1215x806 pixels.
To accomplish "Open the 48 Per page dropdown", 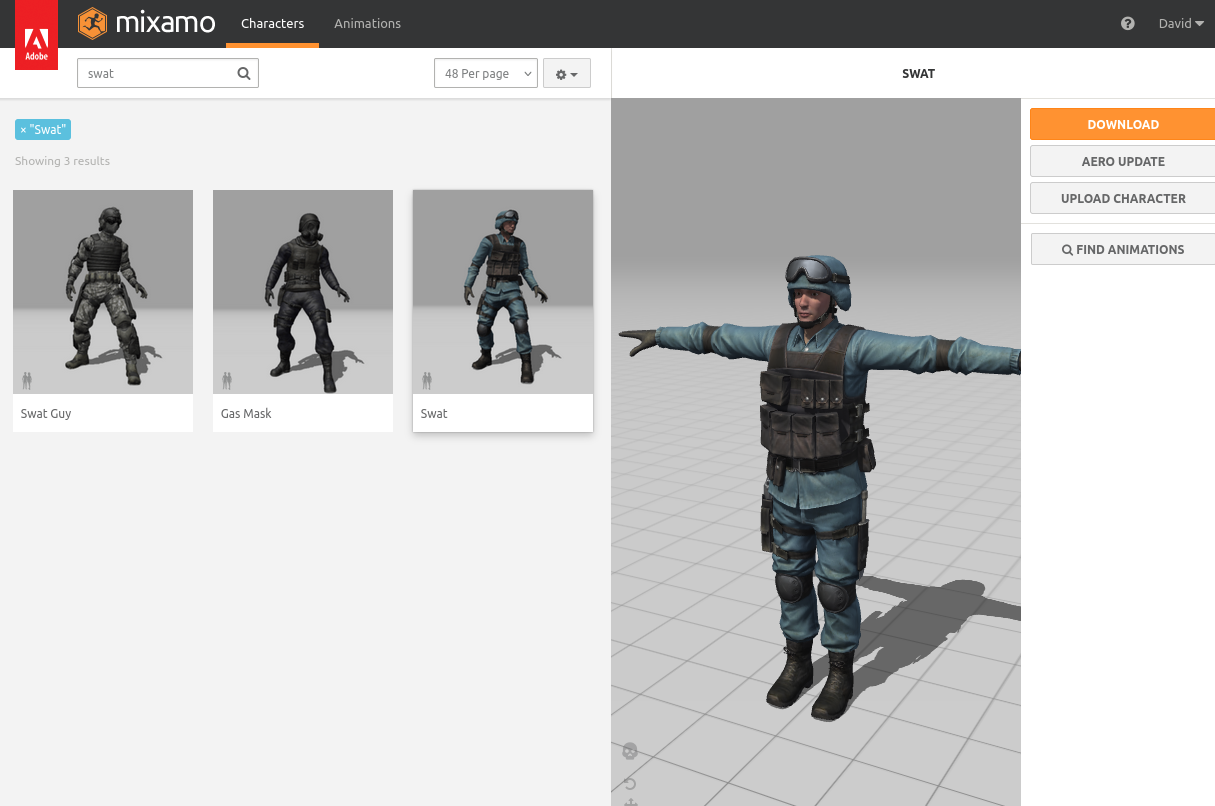I will point(486,74).
